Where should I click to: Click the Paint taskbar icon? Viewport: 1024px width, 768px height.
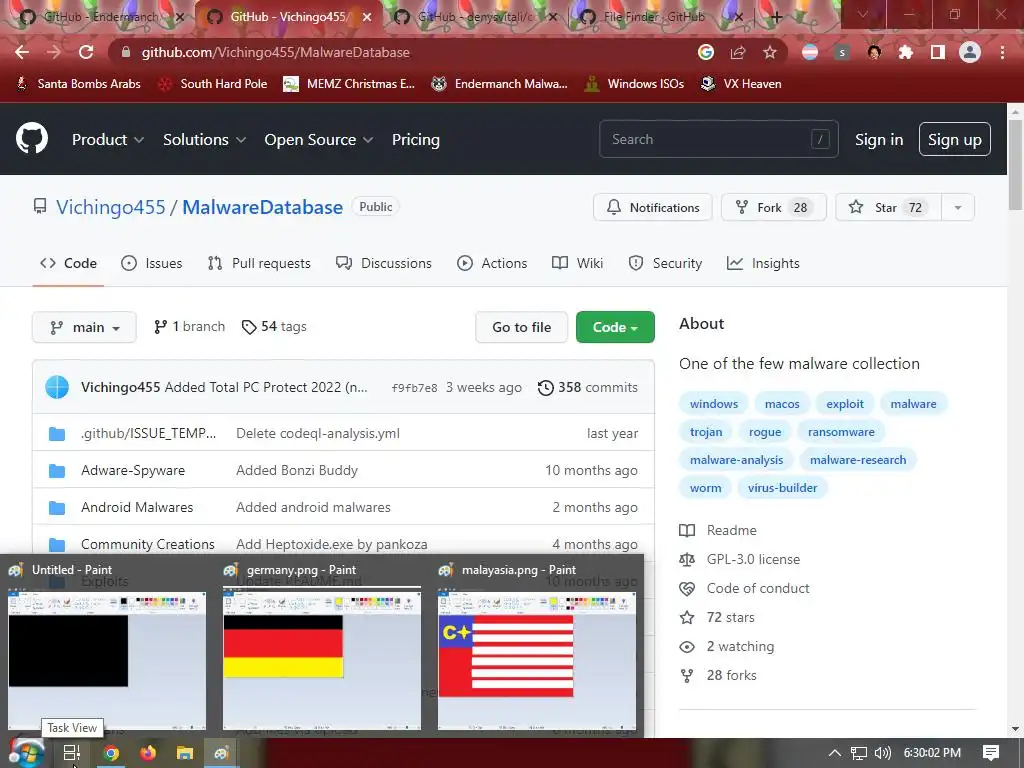tap(221, 753)
